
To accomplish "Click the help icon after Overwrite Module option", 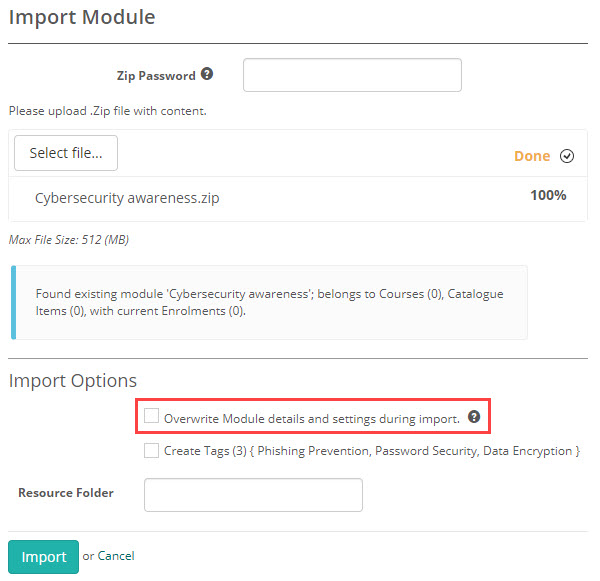I will 474,417.
